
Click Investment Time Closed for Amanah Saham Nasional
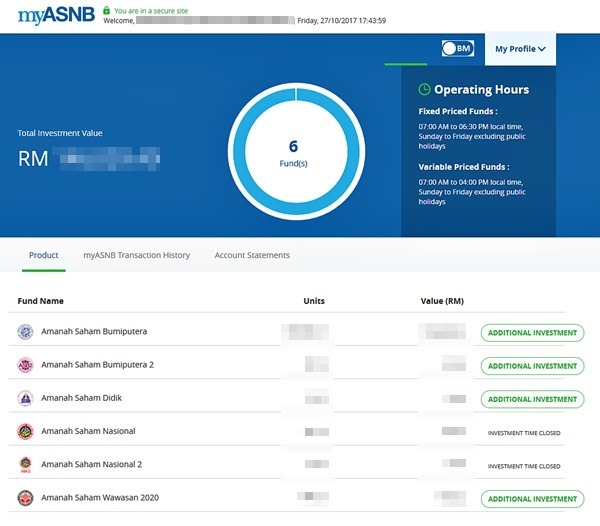pyautogui.click(x=524, y=433)
